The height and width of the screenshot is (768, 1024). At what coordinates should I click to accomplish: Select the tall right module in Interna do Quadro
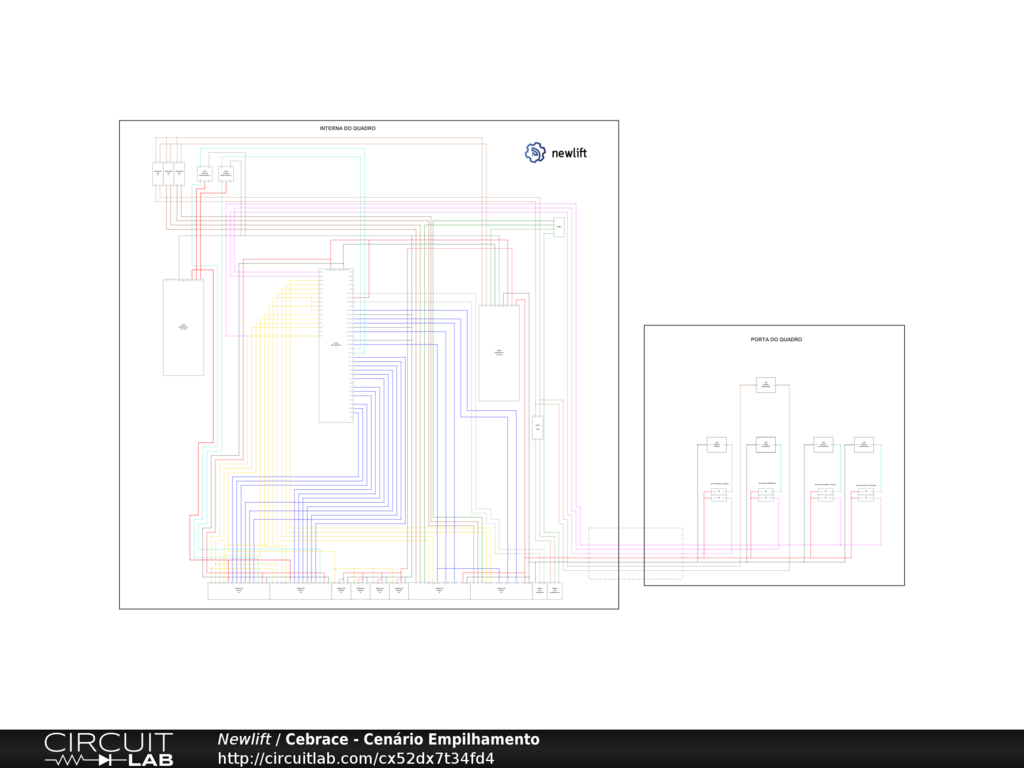(498, 353)
